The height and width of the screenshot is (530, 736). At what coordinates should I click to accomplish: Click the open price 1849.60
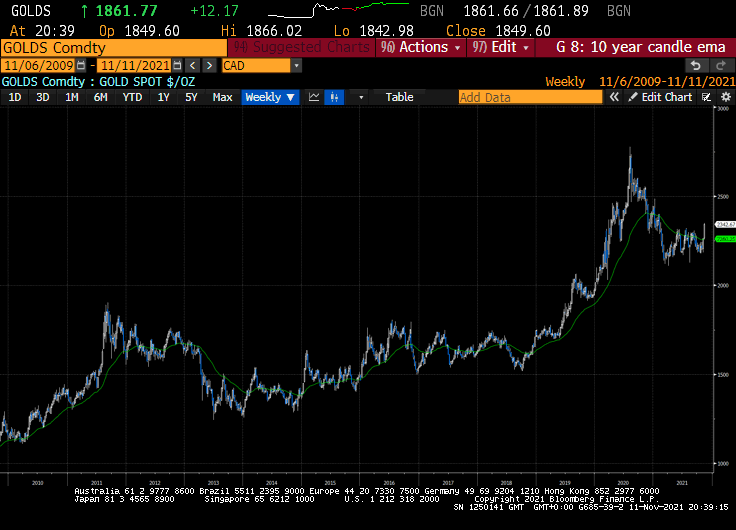[x=152, y=31]
